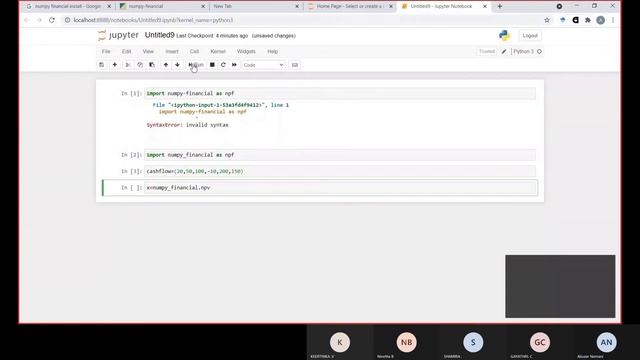Select participant S avatar
This screenshot has width=640, height=360.
click(x=473, y=342)
